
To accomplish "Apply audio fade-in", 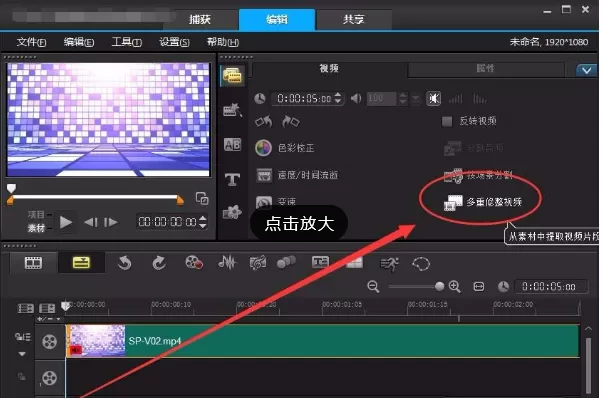I will pyautogui.click(x=456, y=99).
